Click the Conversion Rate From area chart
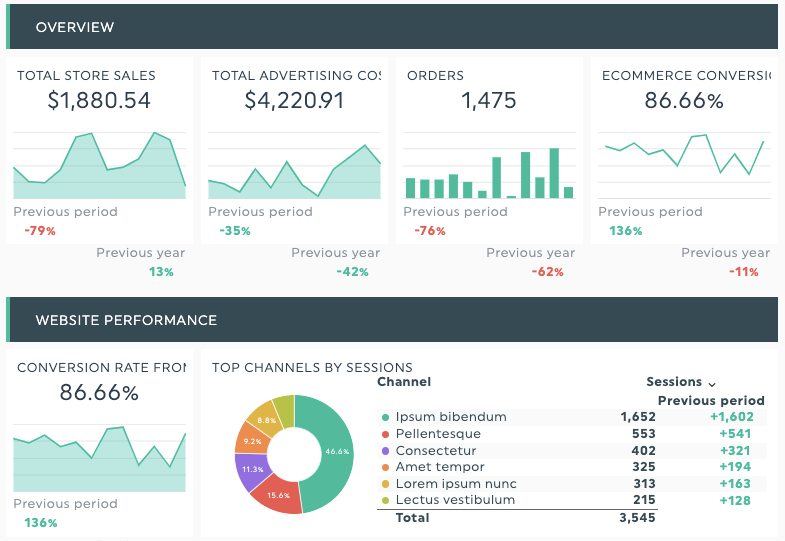The width and height of the screenshot is (785, 541). [100, 458]
